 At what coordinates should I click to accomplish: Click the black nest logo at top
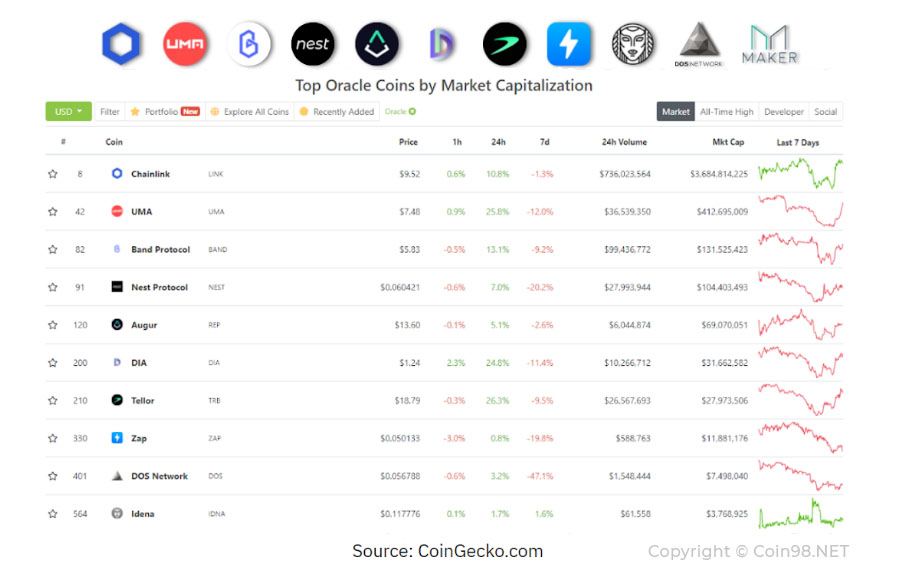tap(312, 44)
